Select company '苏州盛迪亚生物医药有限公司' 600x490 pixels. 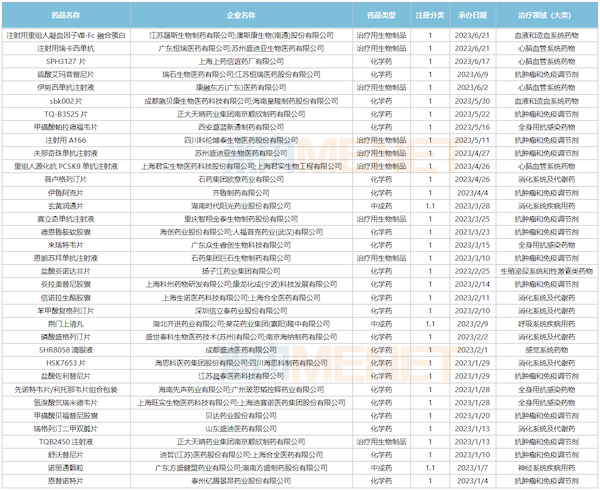click(241, 153)
